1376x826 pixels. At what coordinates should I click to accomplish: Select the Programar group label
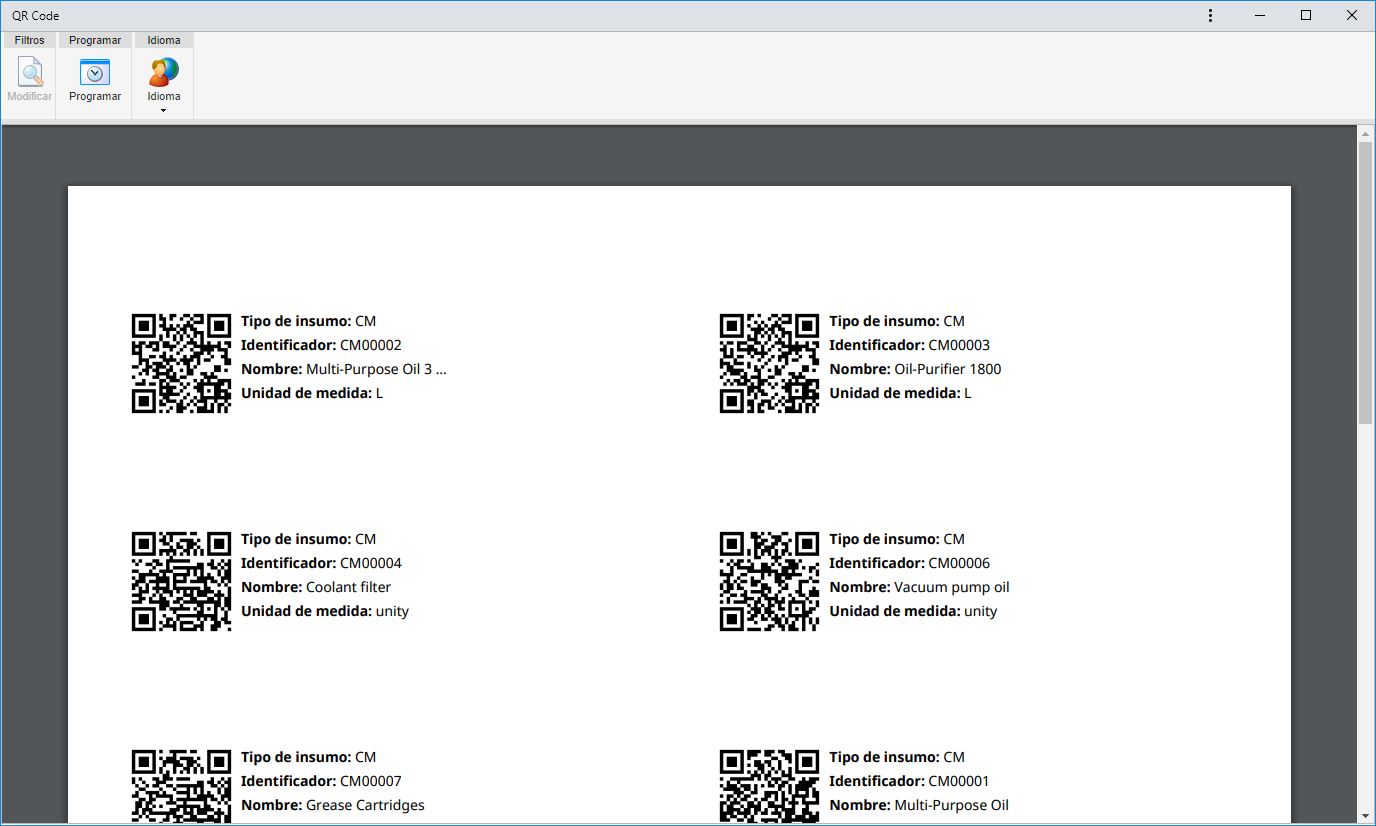[x=95, y=41]
